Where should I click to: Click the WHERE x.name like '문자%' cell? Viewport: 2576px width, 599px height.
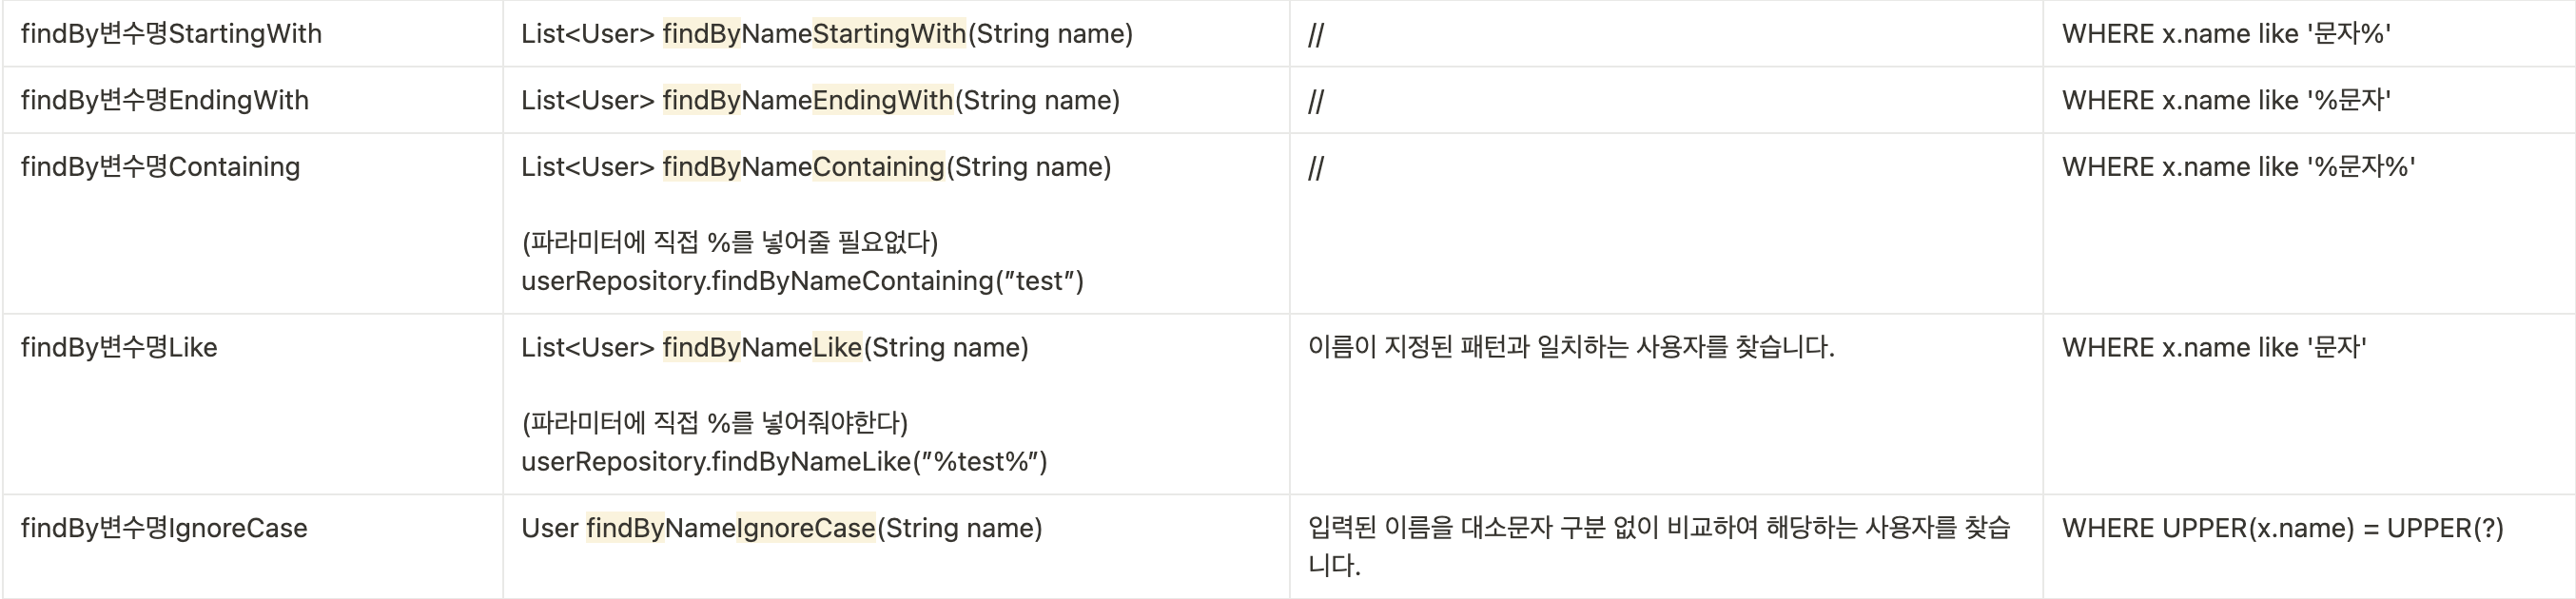click(2309, 34)
